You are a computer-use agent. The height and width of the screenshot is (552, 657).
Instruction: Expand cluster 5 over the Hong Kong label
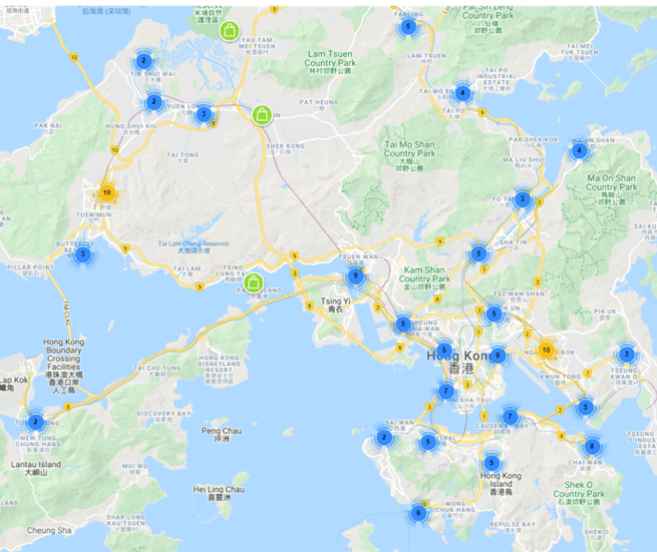pyautogui.click(x=444, y=350)
